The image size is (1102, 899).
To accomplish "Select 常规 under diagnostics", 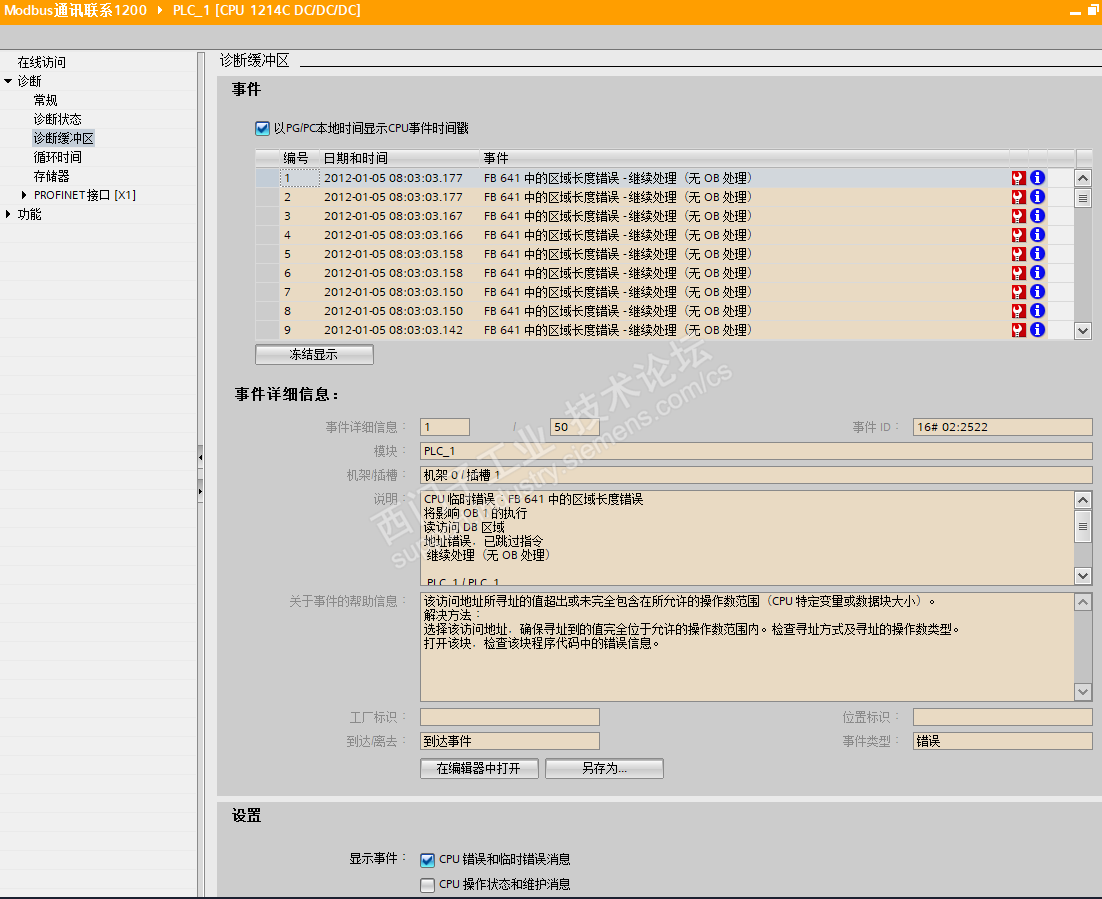I will coord(46,101).
